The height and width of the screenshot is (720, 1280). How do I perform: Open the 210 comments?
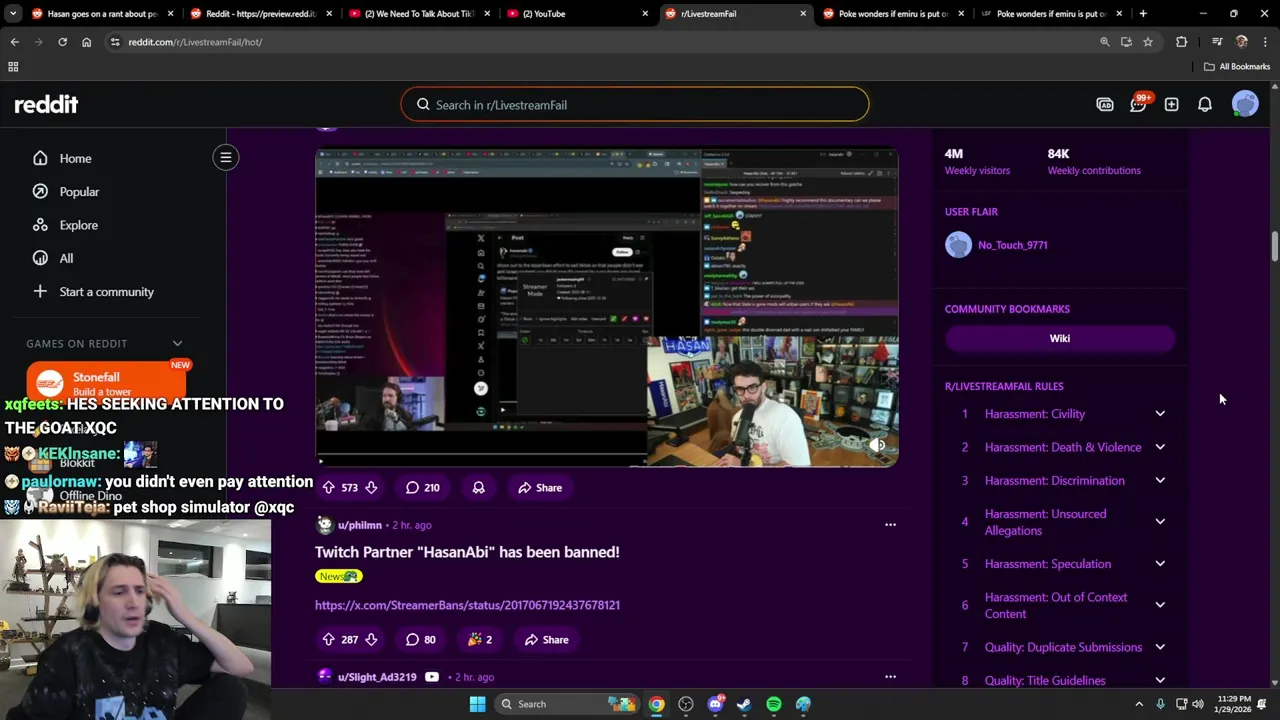click(422, 487)
